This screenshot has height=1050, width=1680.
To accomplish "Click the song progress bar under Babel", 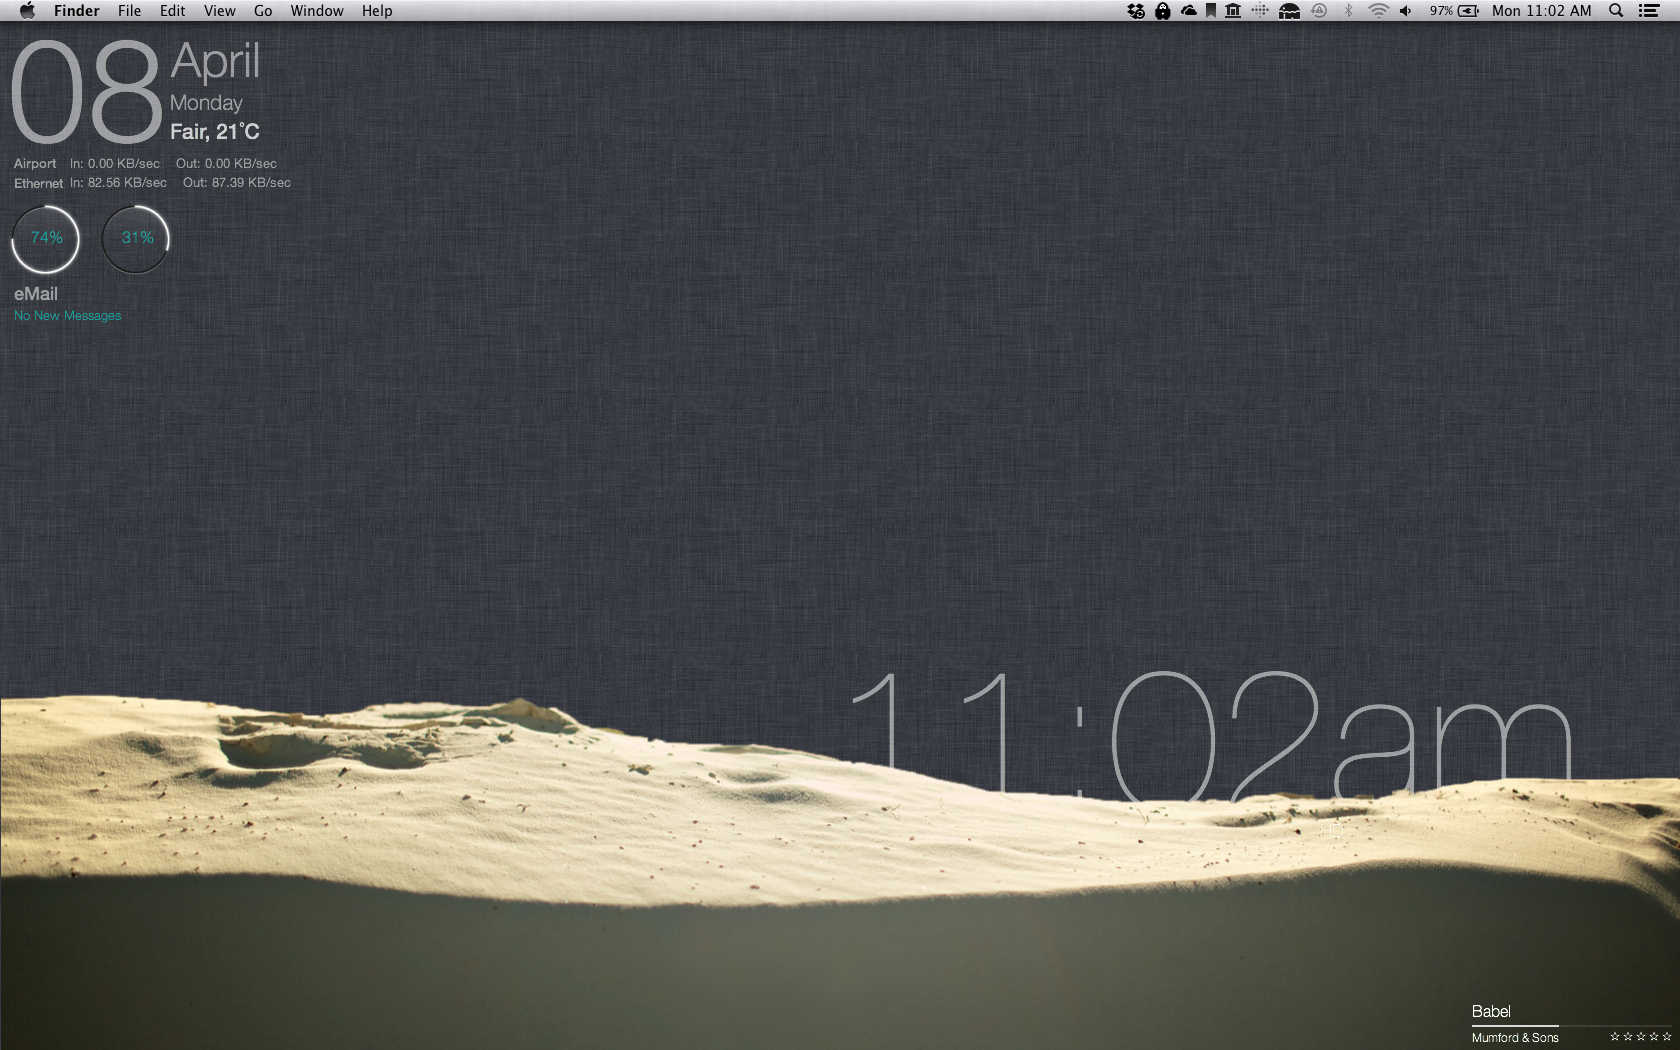I will (1571, 1026).
